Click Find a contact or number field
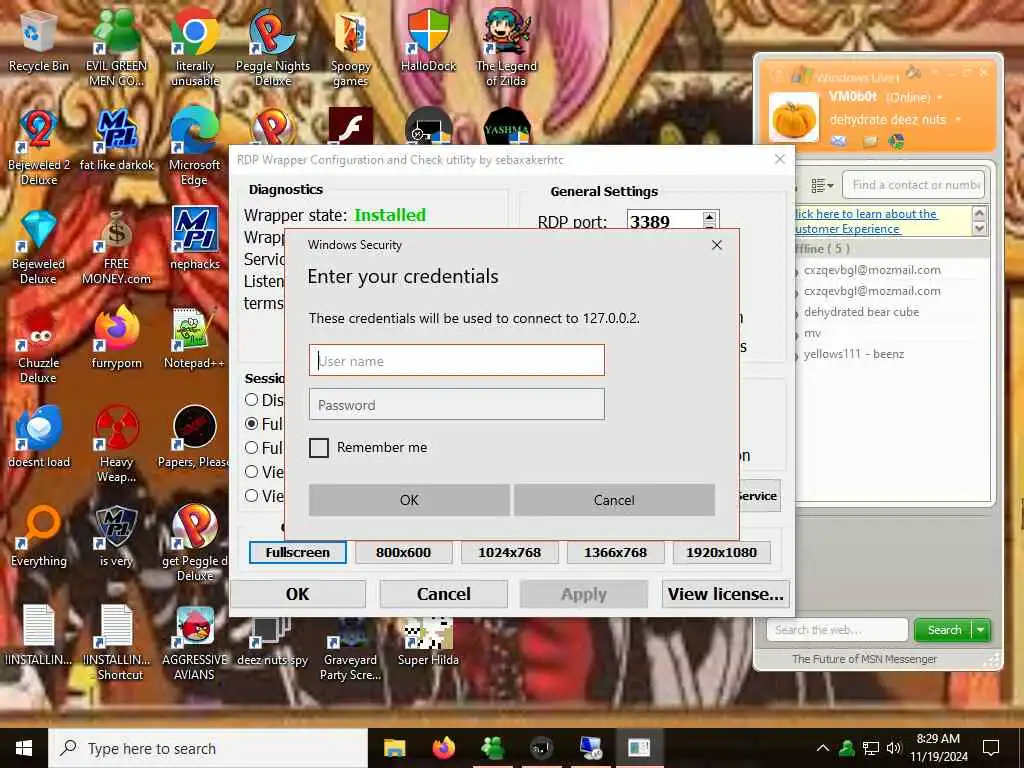 pyautogui.click(x=913, y=185)
